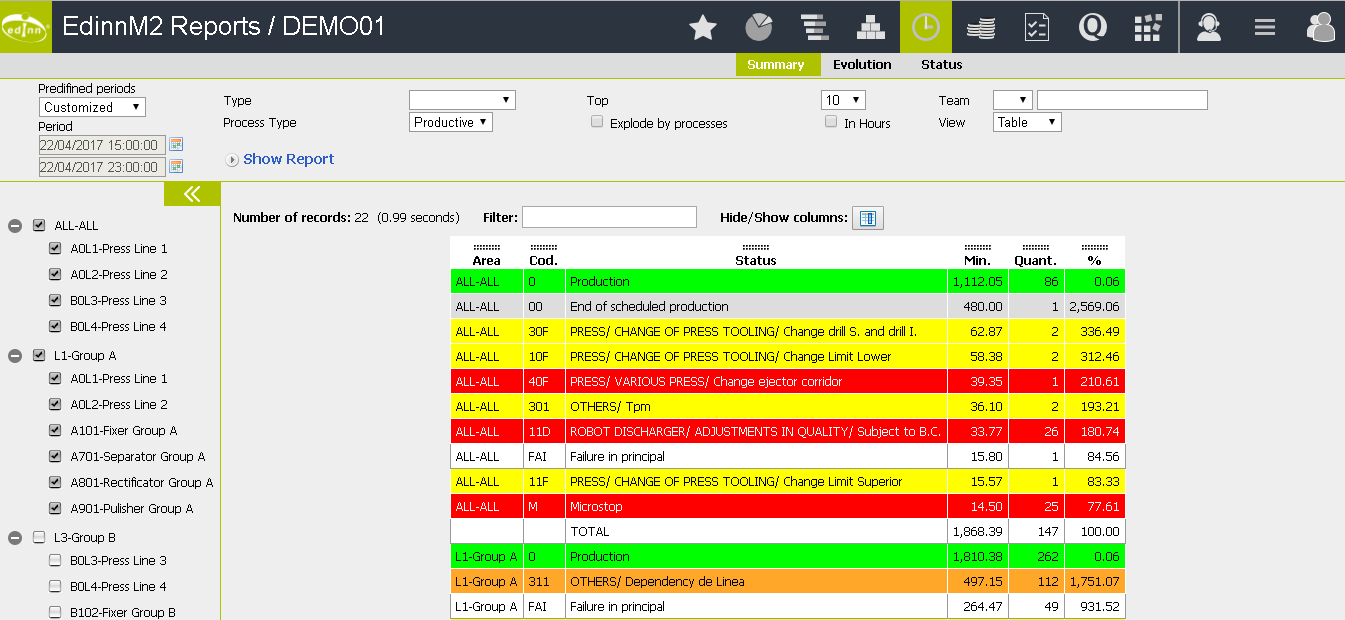Click the Team text input field
Viewport: 1345px width, 620px height.
[x=1122, y=100]
